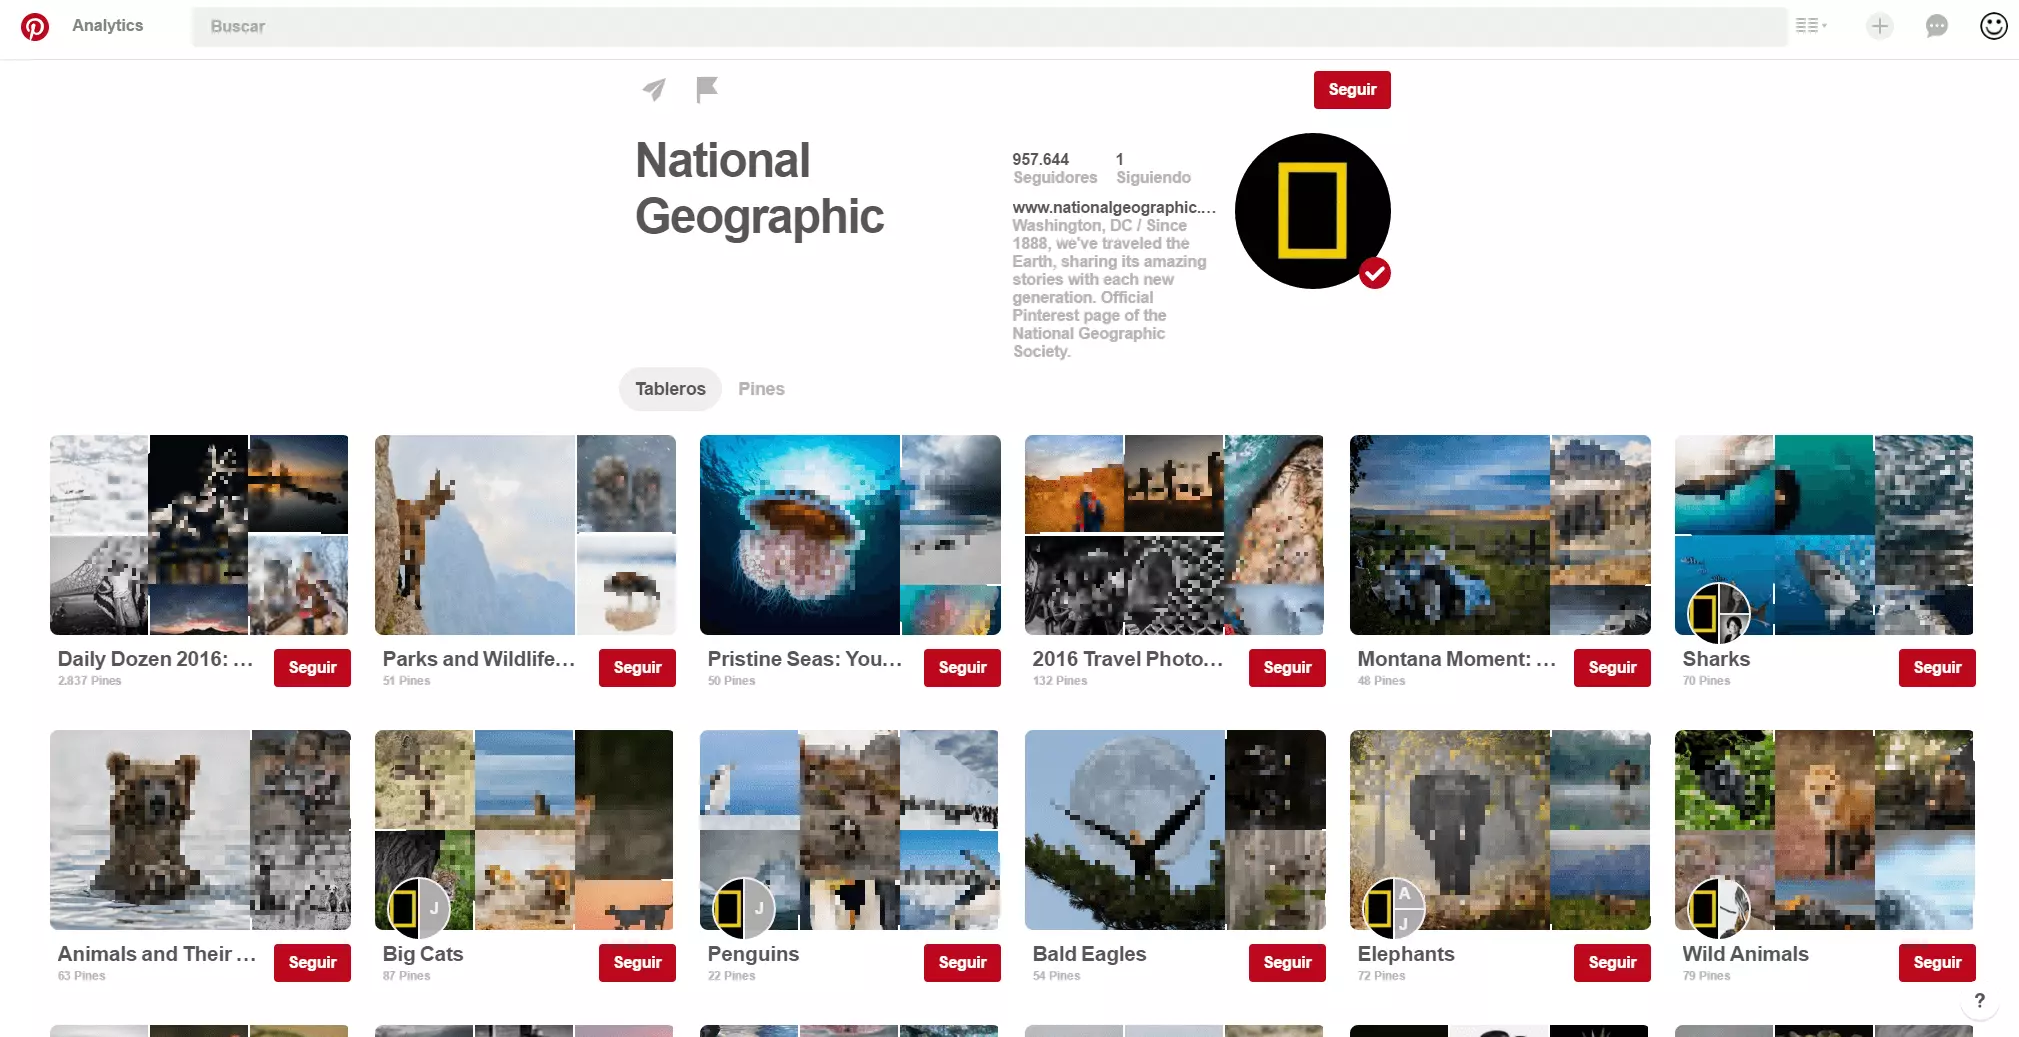Screen dimensions: 2019x1037
Task: Open the Wild Animals board
Action: click(x=1824, y=830)
